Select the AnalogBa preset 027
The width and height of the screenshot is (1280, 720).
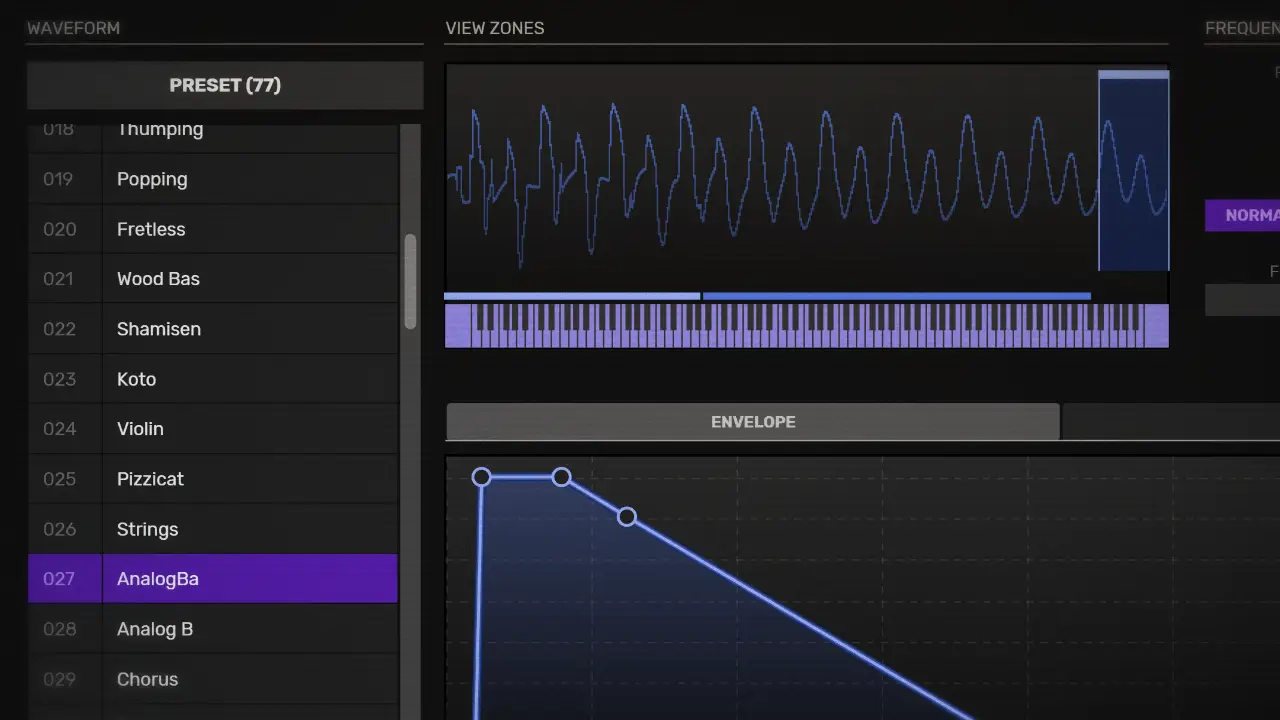click(x=212, y=579)
